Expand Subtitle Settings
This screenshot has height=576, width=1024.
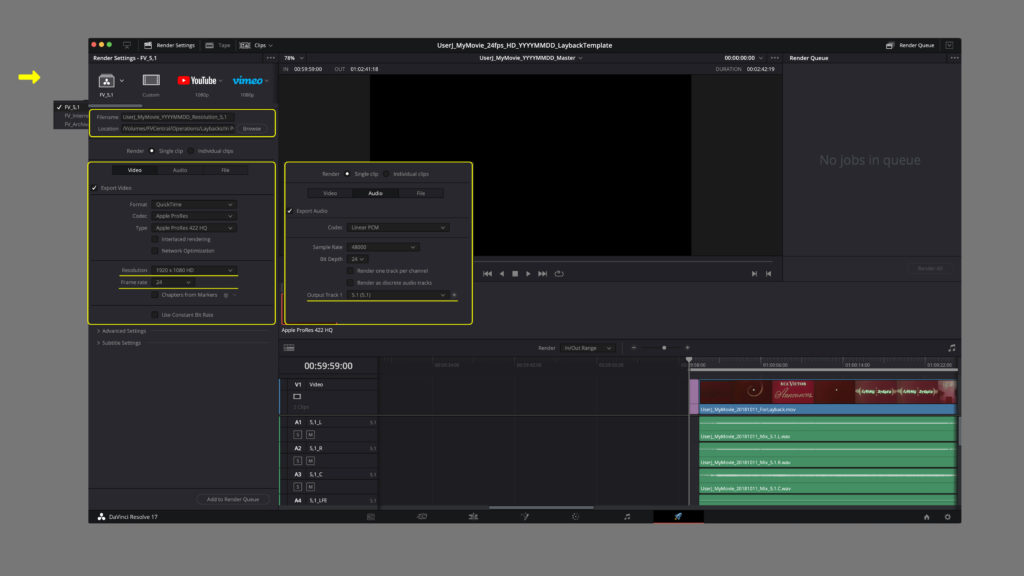pos(119,343)
